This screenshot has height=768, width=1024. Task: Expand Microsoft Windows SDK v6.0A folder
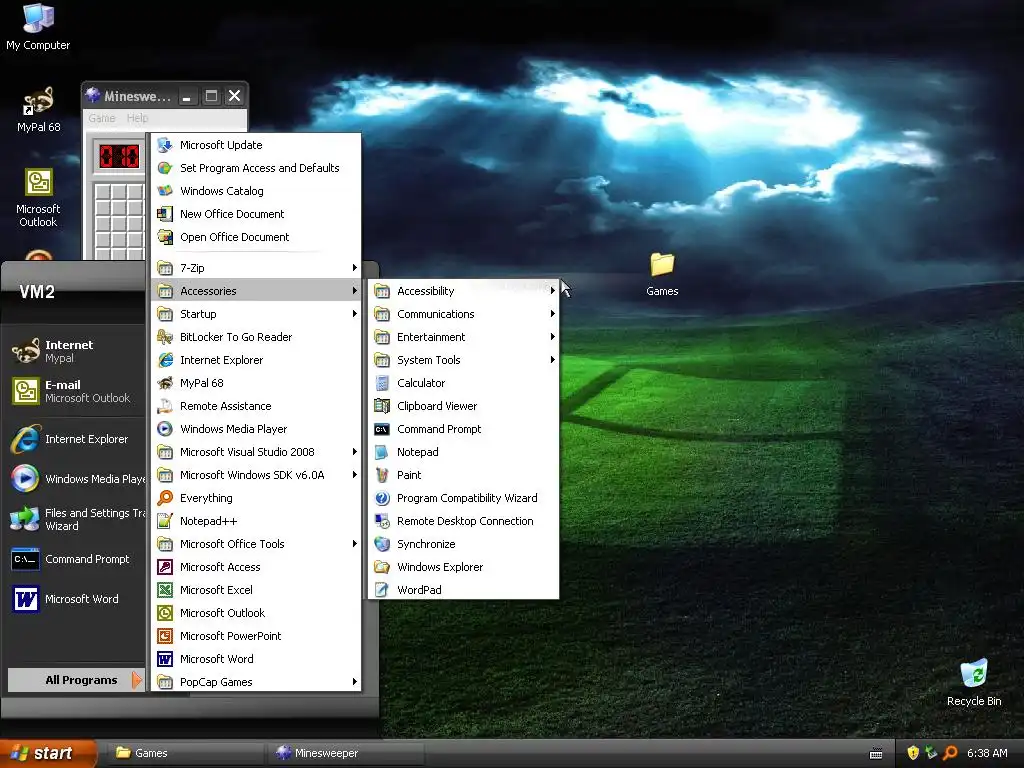click(256, 475)
